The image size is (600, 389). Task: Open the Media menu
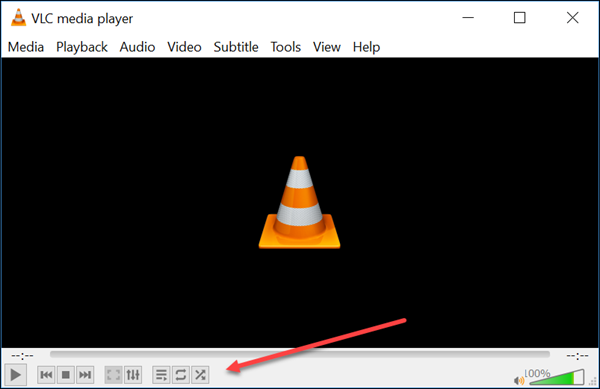(x=26, y=47)
